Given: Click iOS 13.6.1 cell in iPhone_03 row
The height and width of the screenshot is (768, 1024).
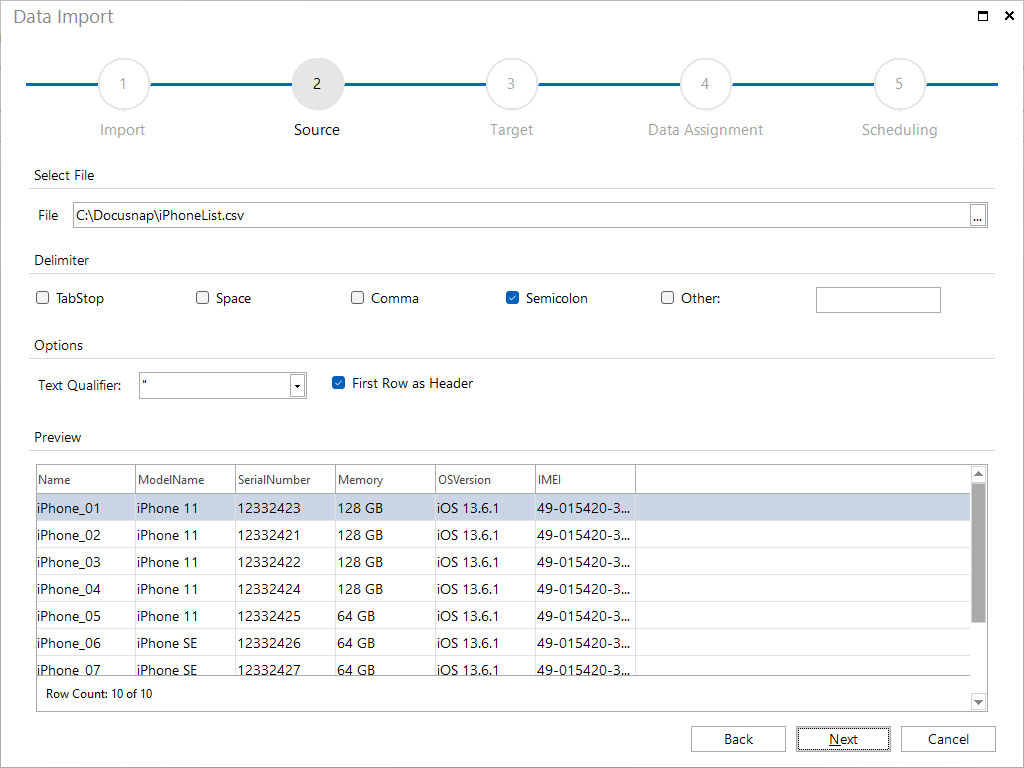Looking at the screenshot, I should pyautogui.click(x=485, y=562).
